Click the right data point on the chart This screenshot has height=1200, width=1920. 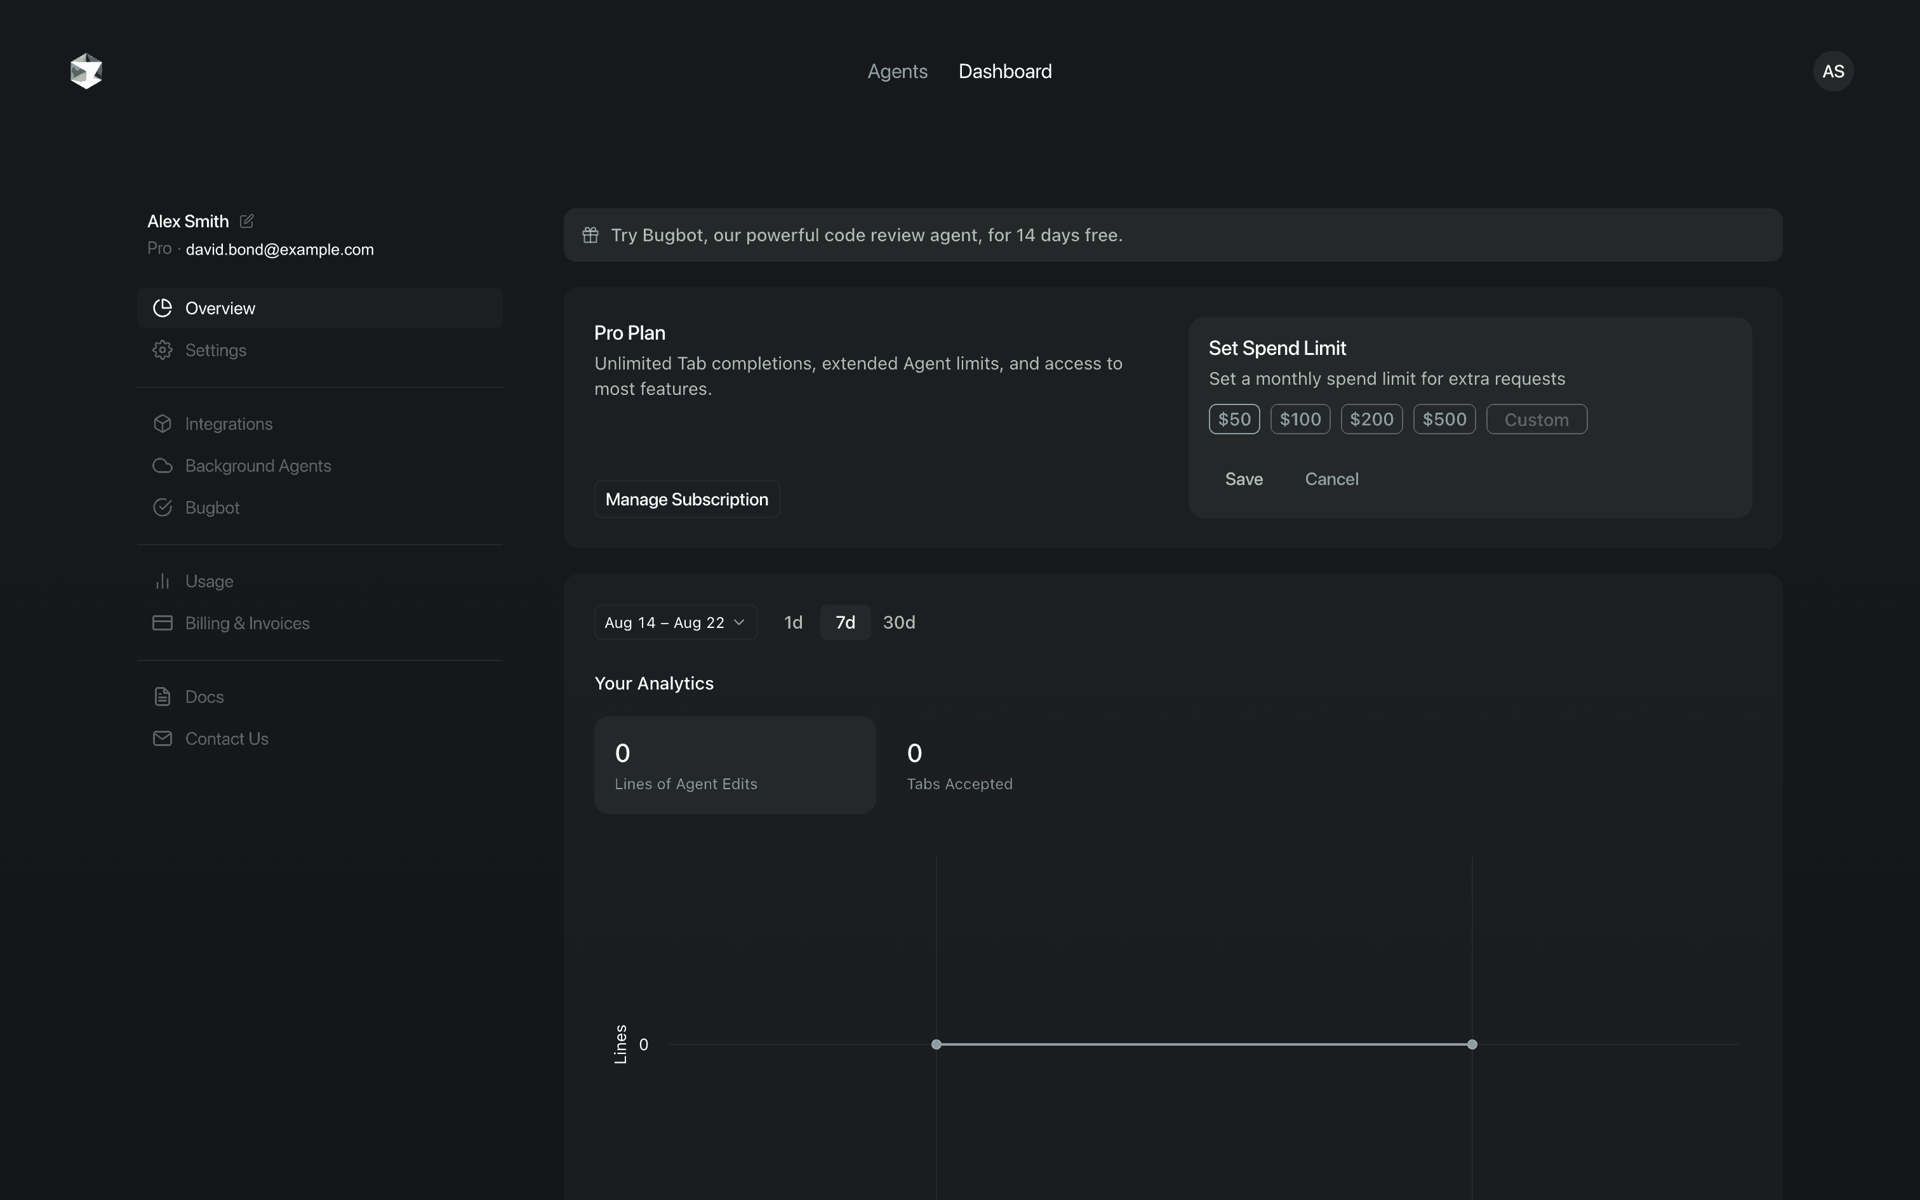(x=1472, y=1044)
